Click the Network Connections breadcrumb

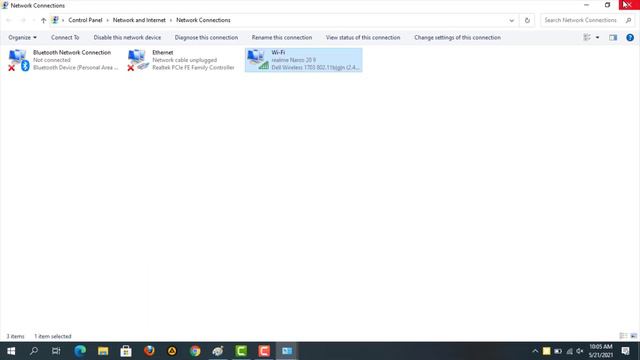pos(203,20)
